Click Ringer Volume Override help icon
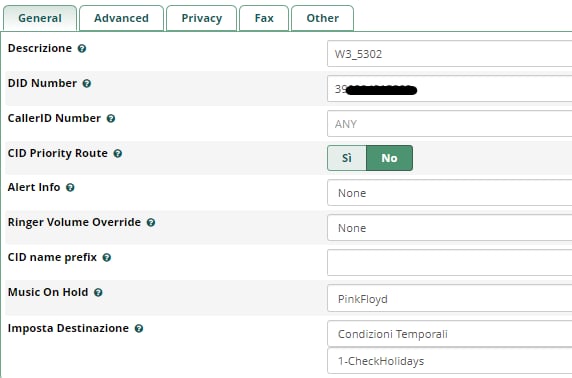The height and width of the screenshot is (378, 572). point(151,223)
